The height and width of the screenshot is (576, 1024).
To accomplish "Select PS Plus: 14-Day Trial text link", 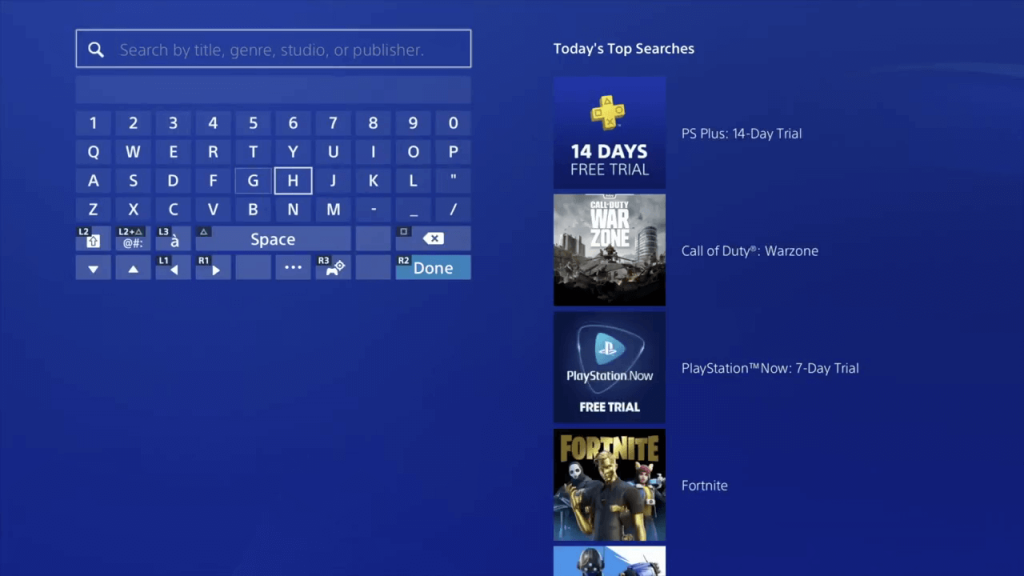I will point(741,133).
